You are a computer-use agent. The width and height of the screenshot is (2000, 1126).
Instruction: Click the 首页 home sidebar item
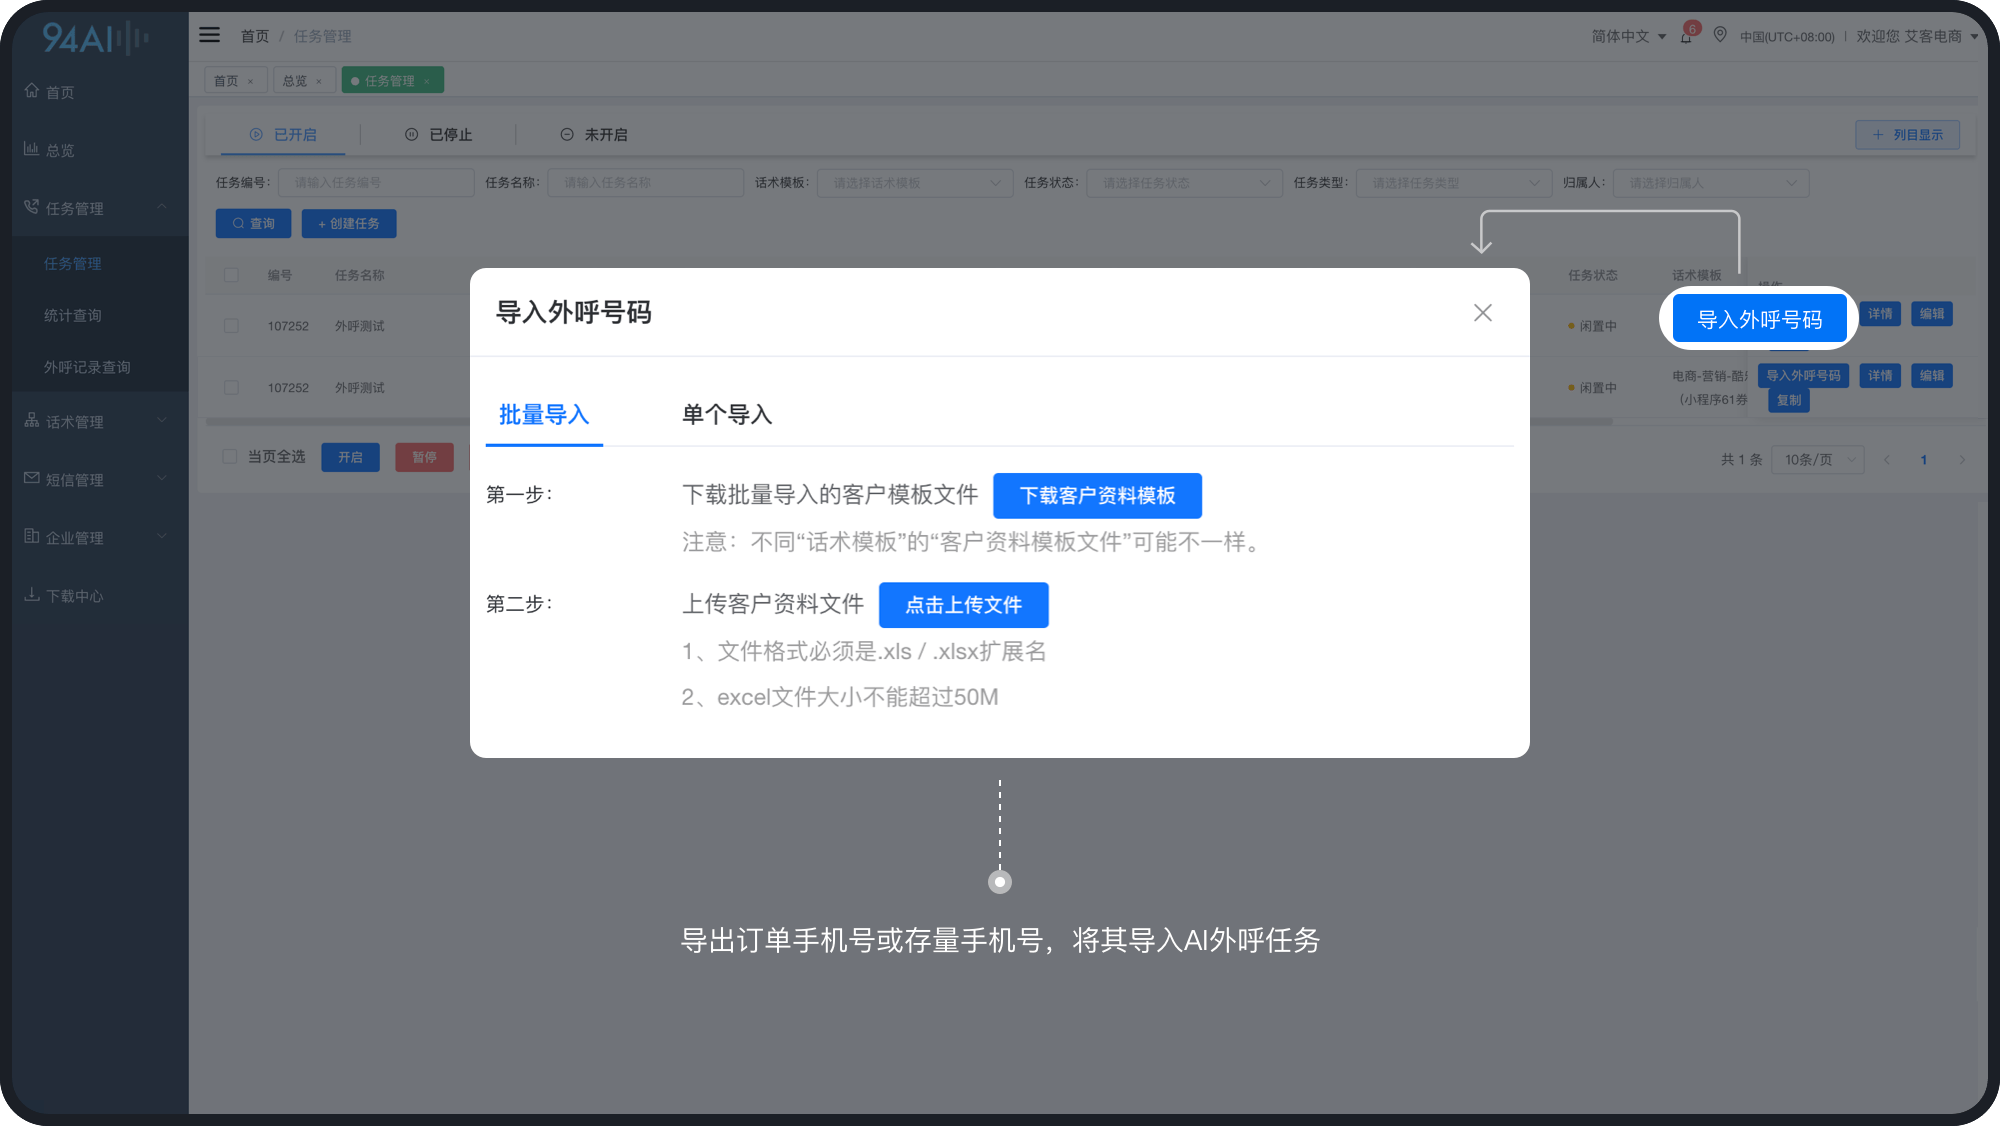(x=60, y=92)
